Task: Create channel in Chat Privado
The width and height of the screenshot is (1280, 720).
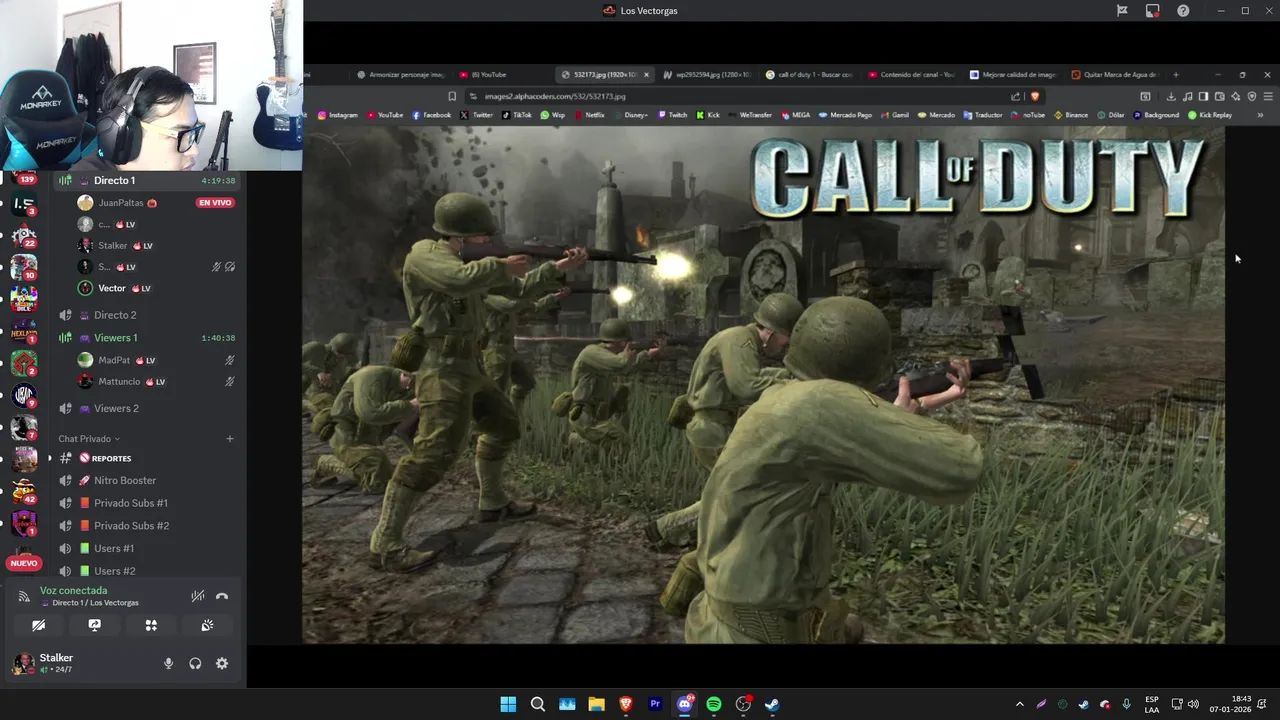Action: coord(230,439)
